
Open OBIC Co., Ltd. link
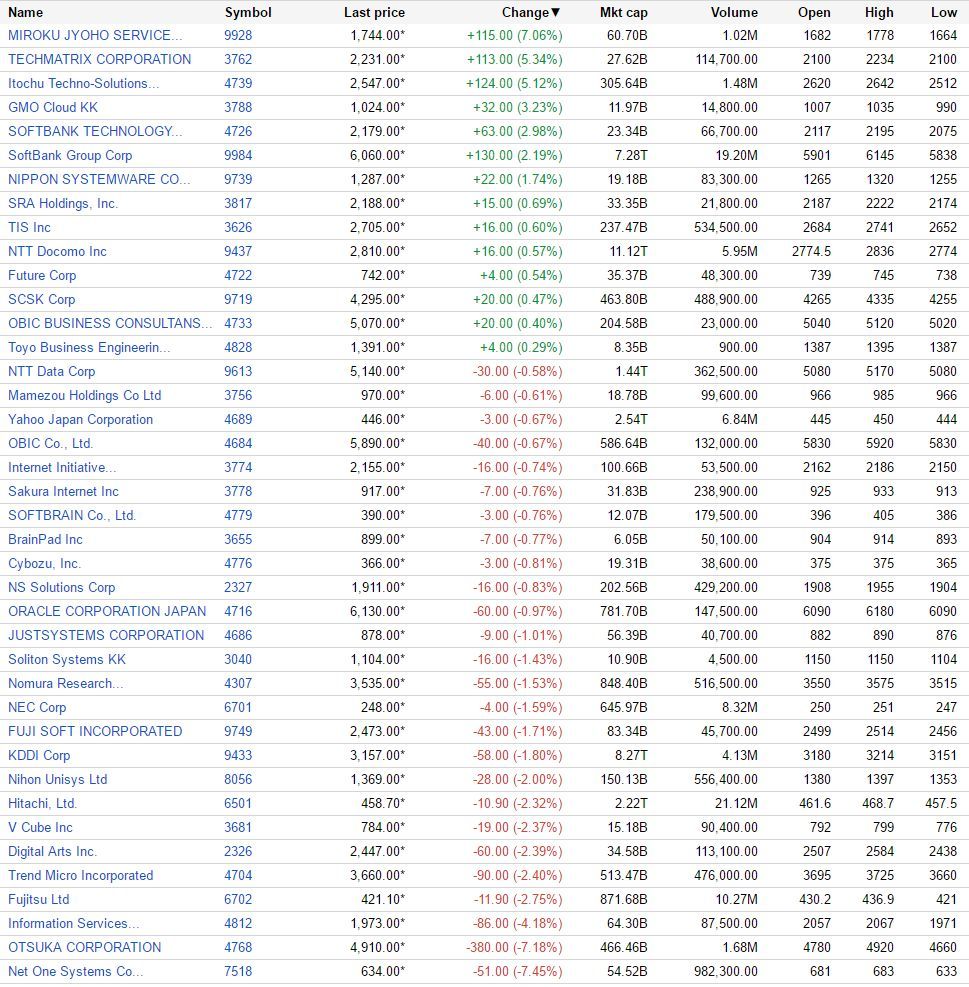tap(50, 443)
